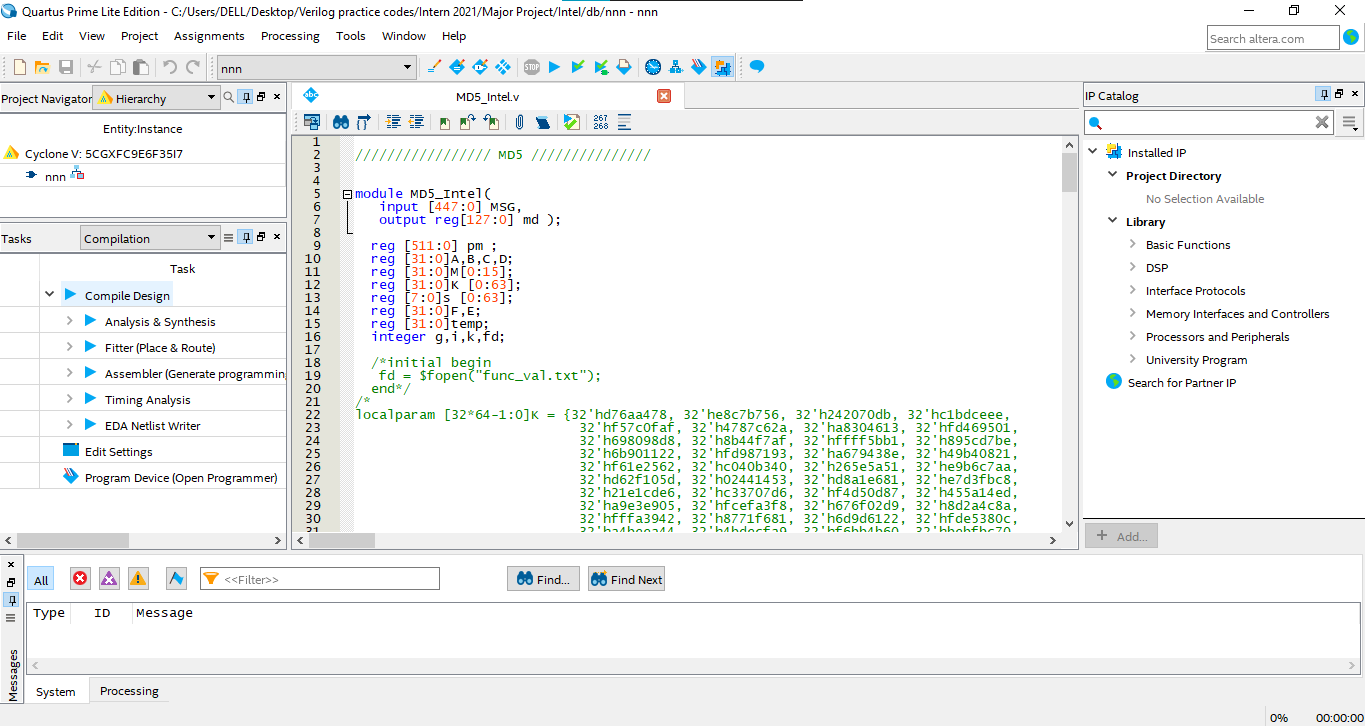The width and height of the screenshot is (1365, 726).
Task: Click the search magnifier in Project Navigator
Action: click(x=228, y=97)
